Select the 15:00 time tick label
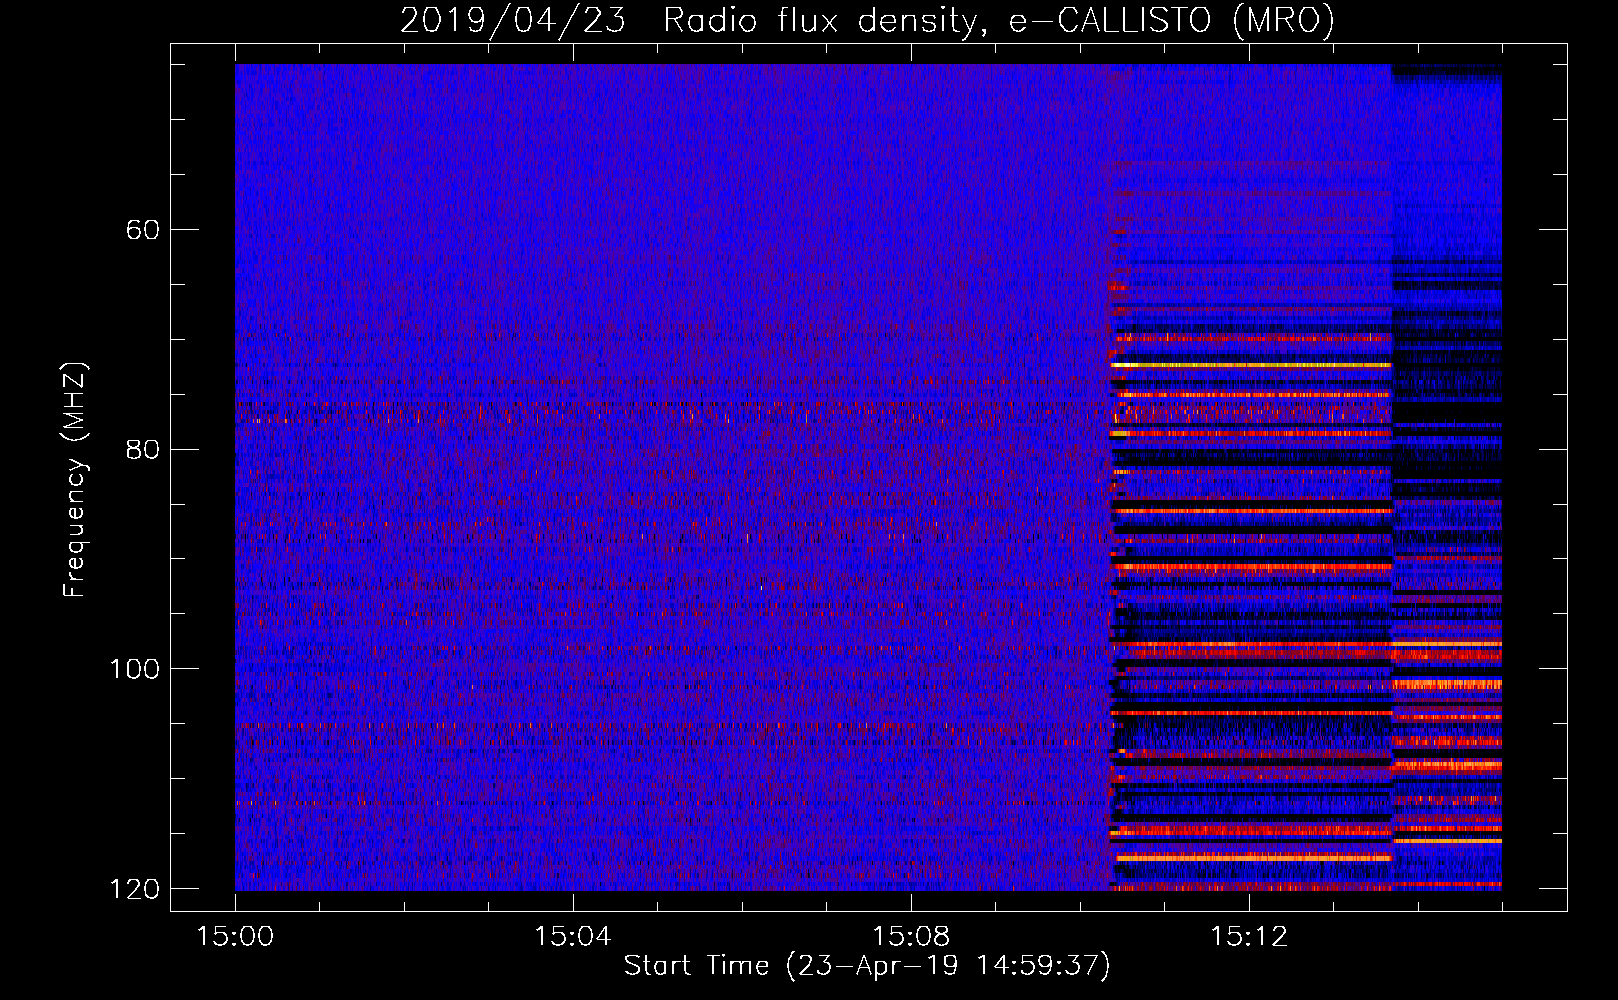Image resolution: width=1618 pixels, height=1000 pixels. point(235,936)
